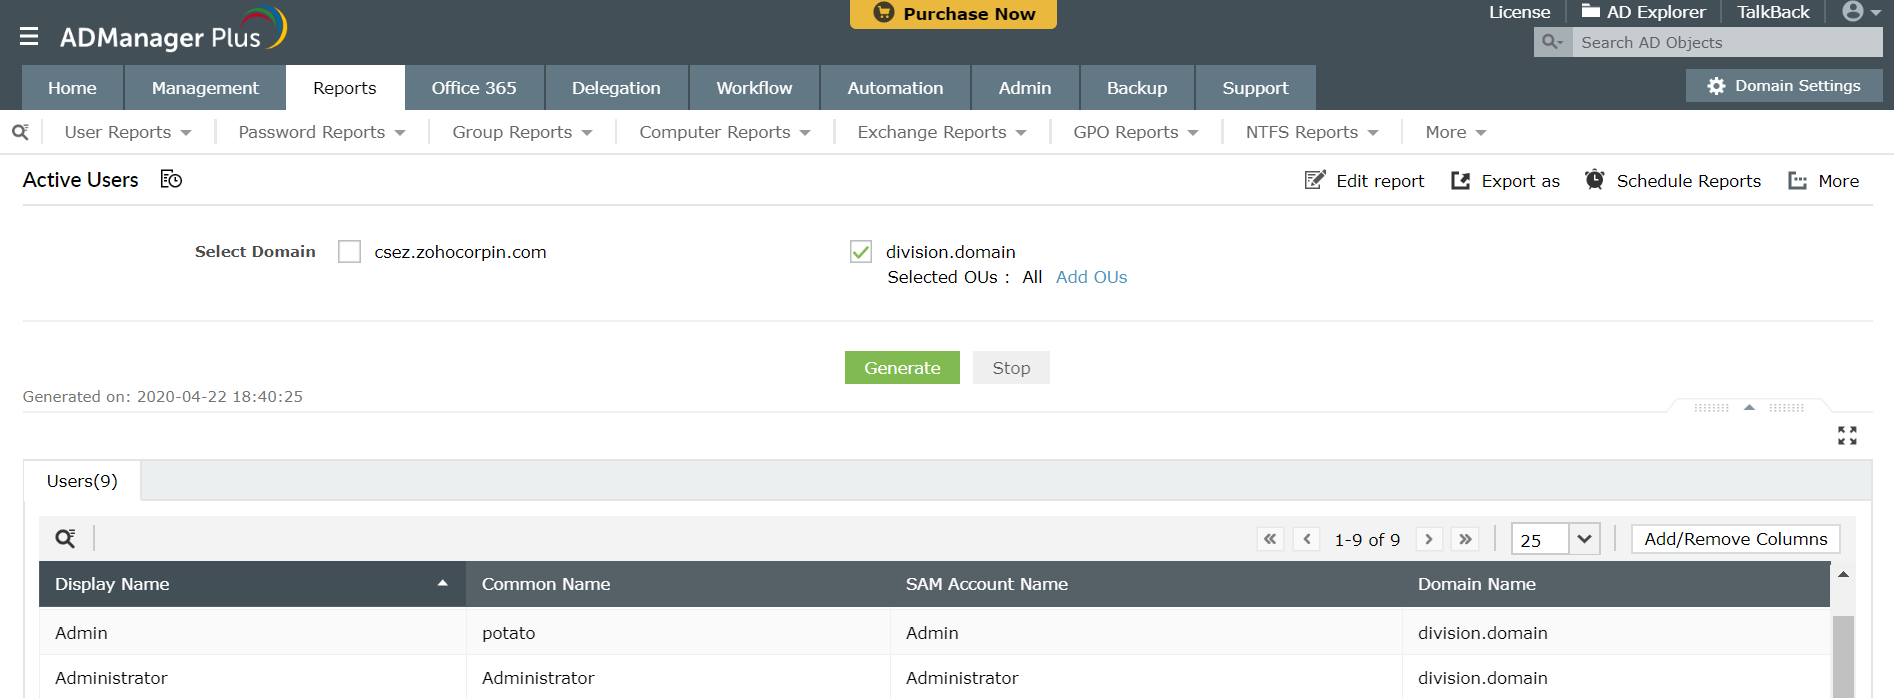The width and height of the screenshot is (1894, 698).
Task: Expand the NTFS Reports dropdown menu
Action: 1311,132
